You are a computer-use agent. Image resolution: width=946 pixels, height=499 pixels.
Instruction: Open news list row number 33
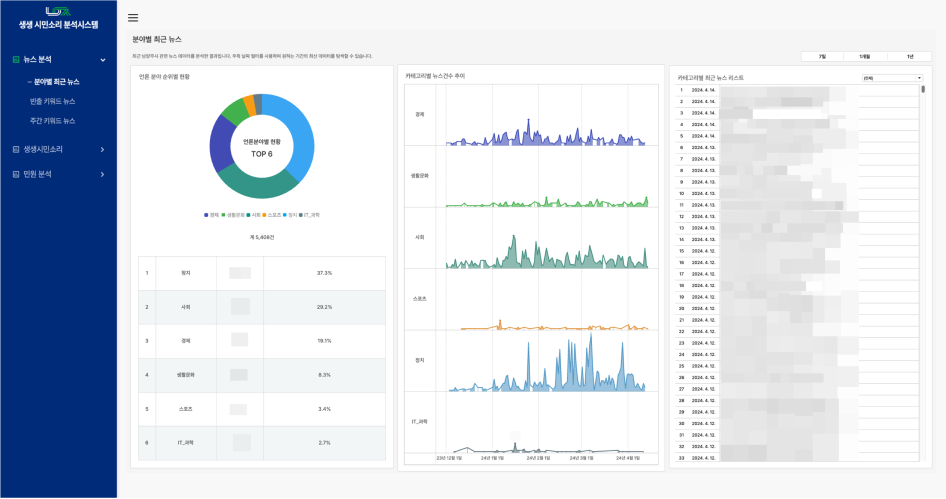(x=797, y=458)
